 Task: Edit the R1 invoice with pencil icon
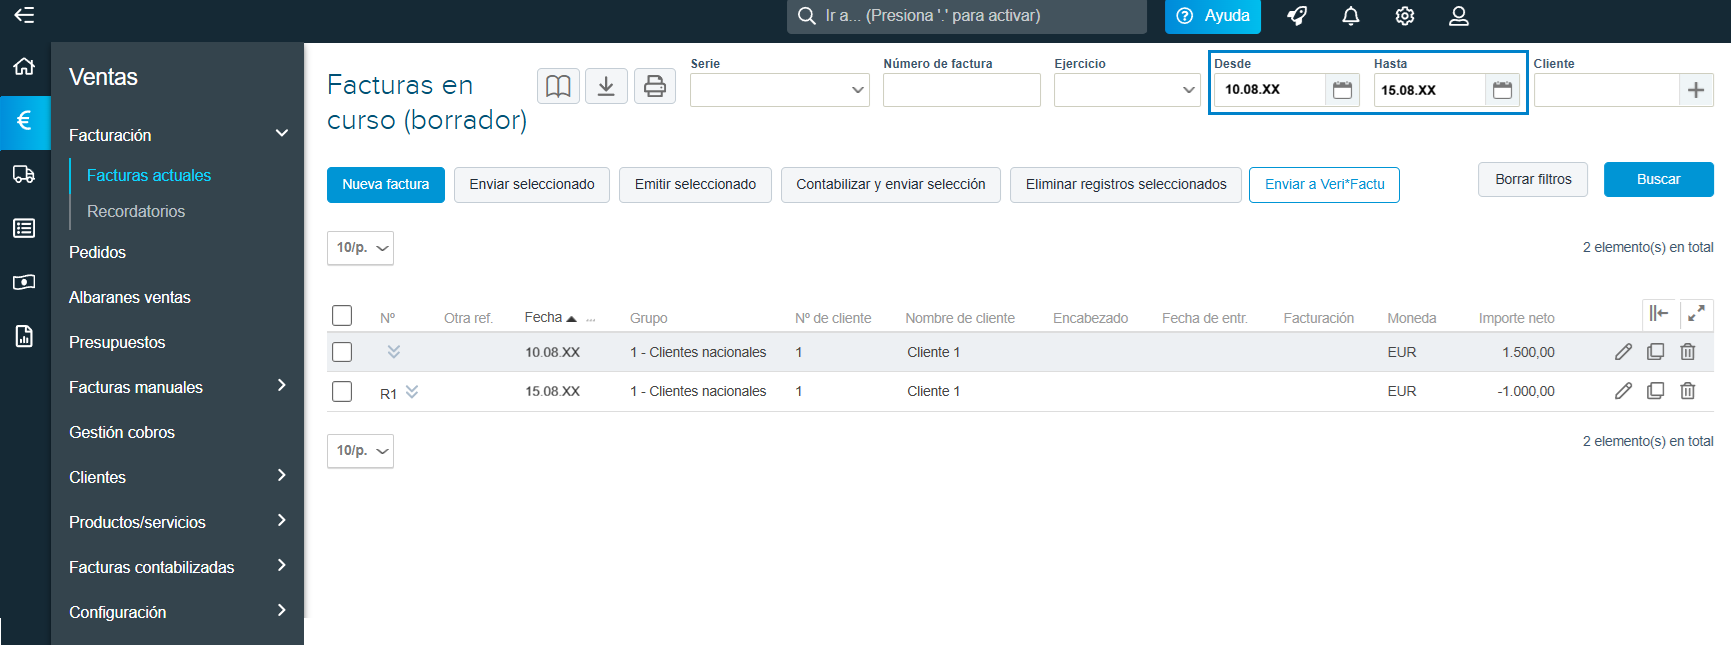1623,391
